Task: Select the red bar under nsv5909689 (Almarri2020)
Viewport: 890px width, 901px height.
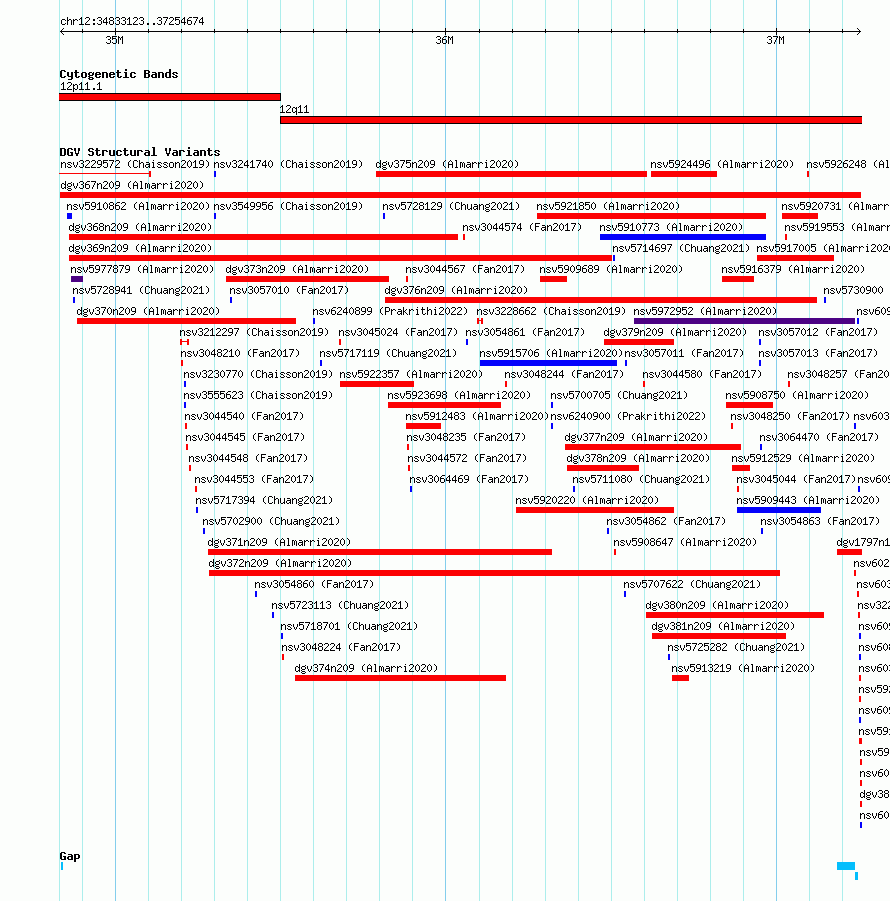Action: 553,279
